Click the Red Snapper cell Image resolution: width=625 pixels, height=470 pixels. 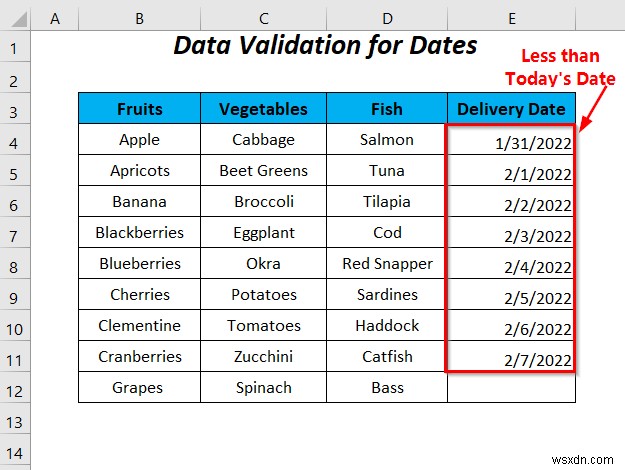click(387, 264)
